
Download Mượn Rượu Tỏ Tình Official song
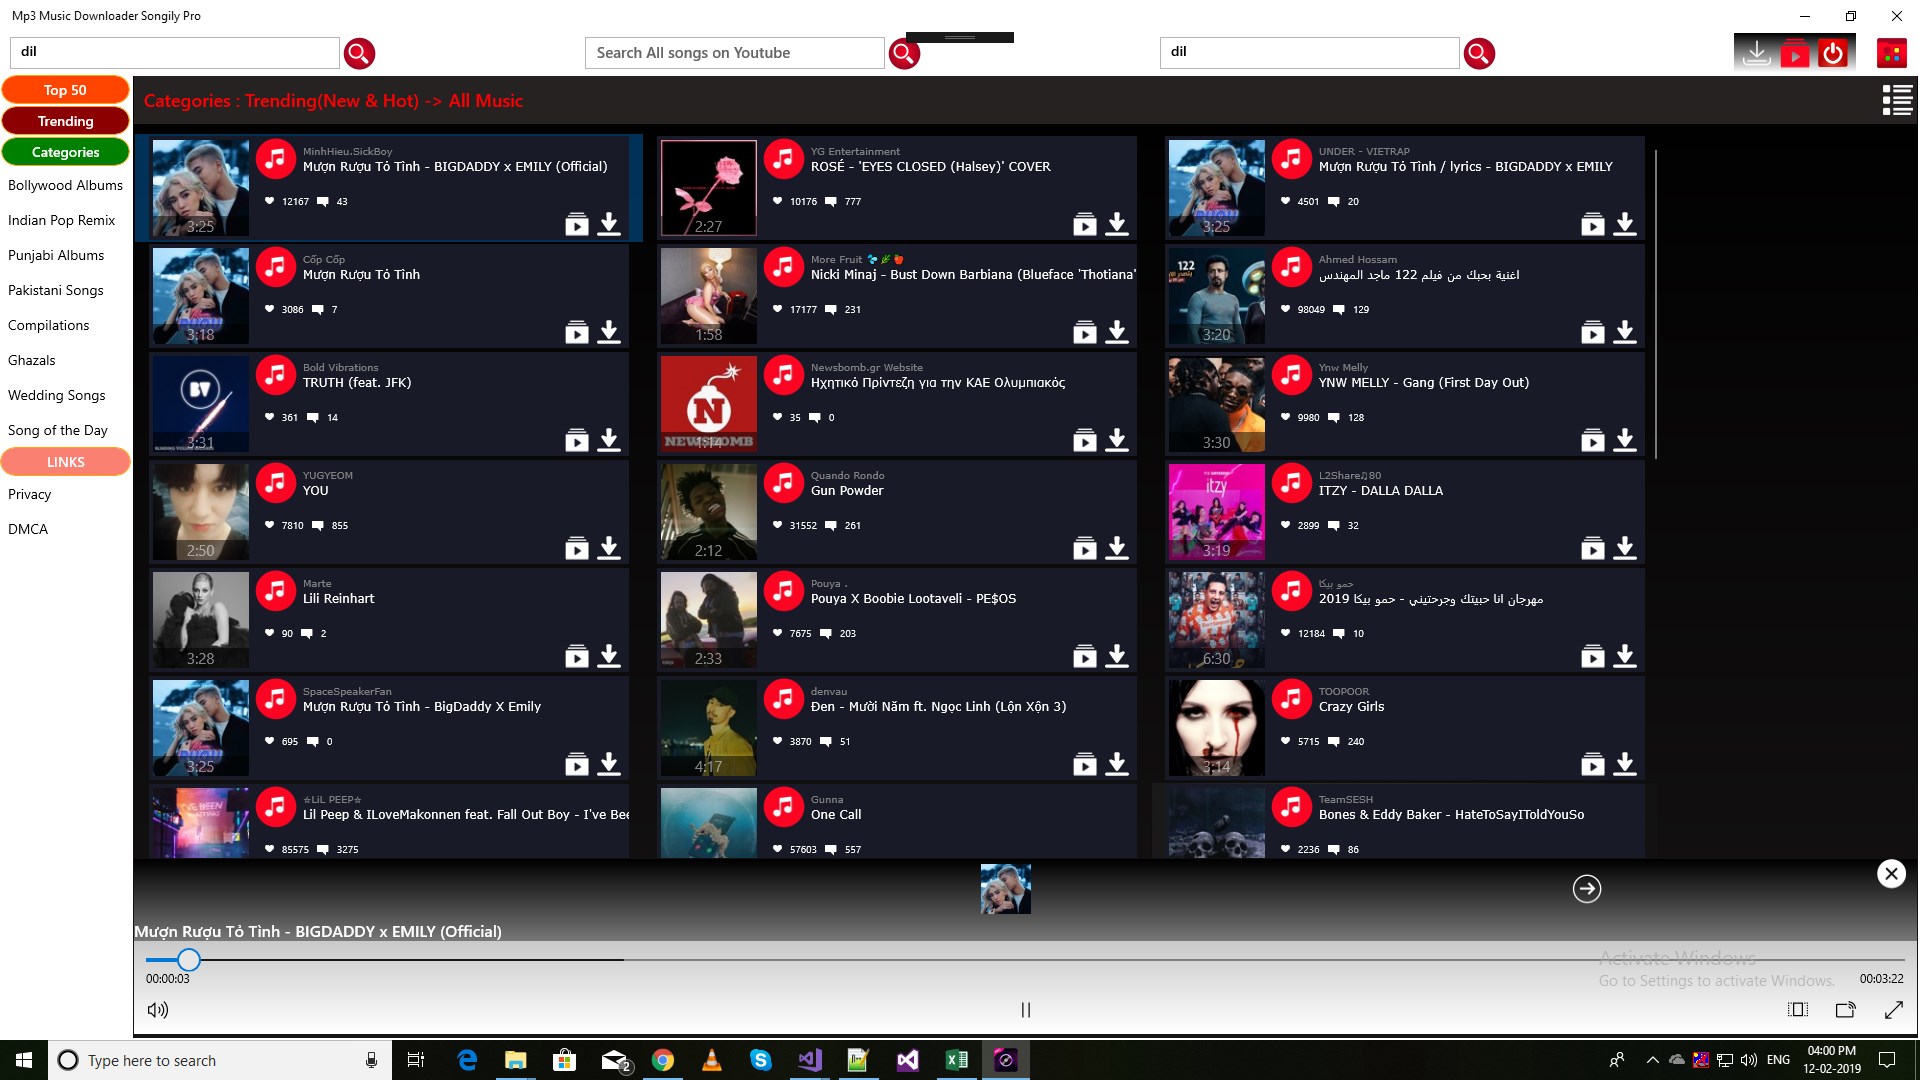(x=609, y=224)
